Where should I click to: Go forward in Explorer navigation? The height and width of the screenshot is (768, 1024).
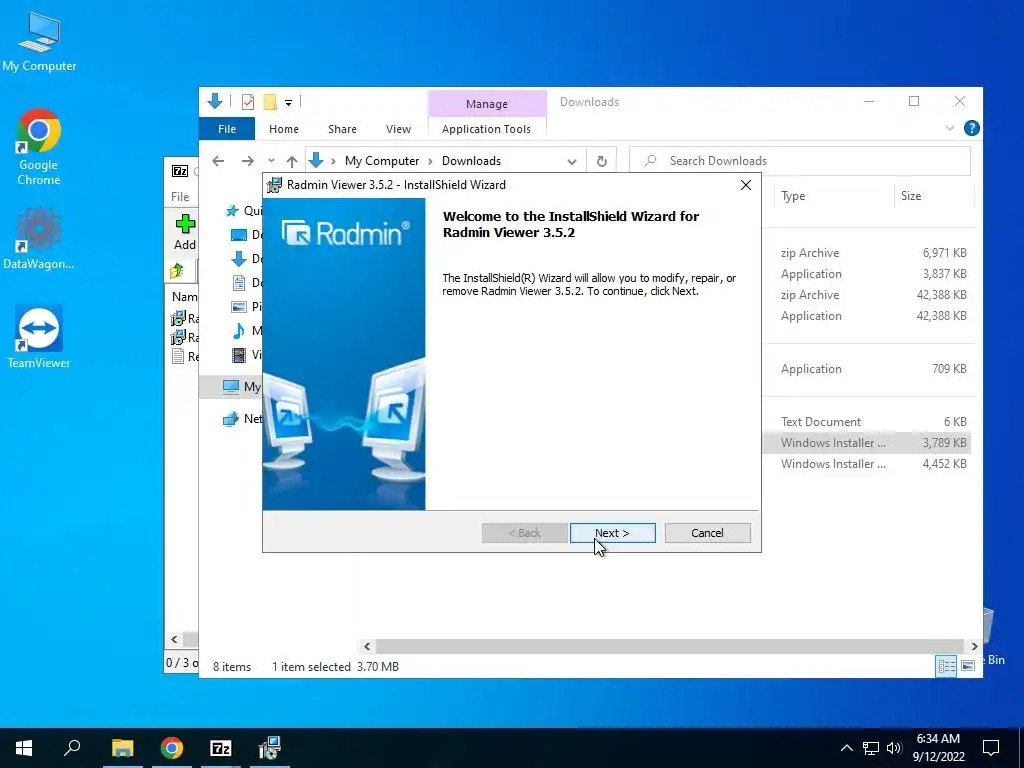[x=248, y=161]
